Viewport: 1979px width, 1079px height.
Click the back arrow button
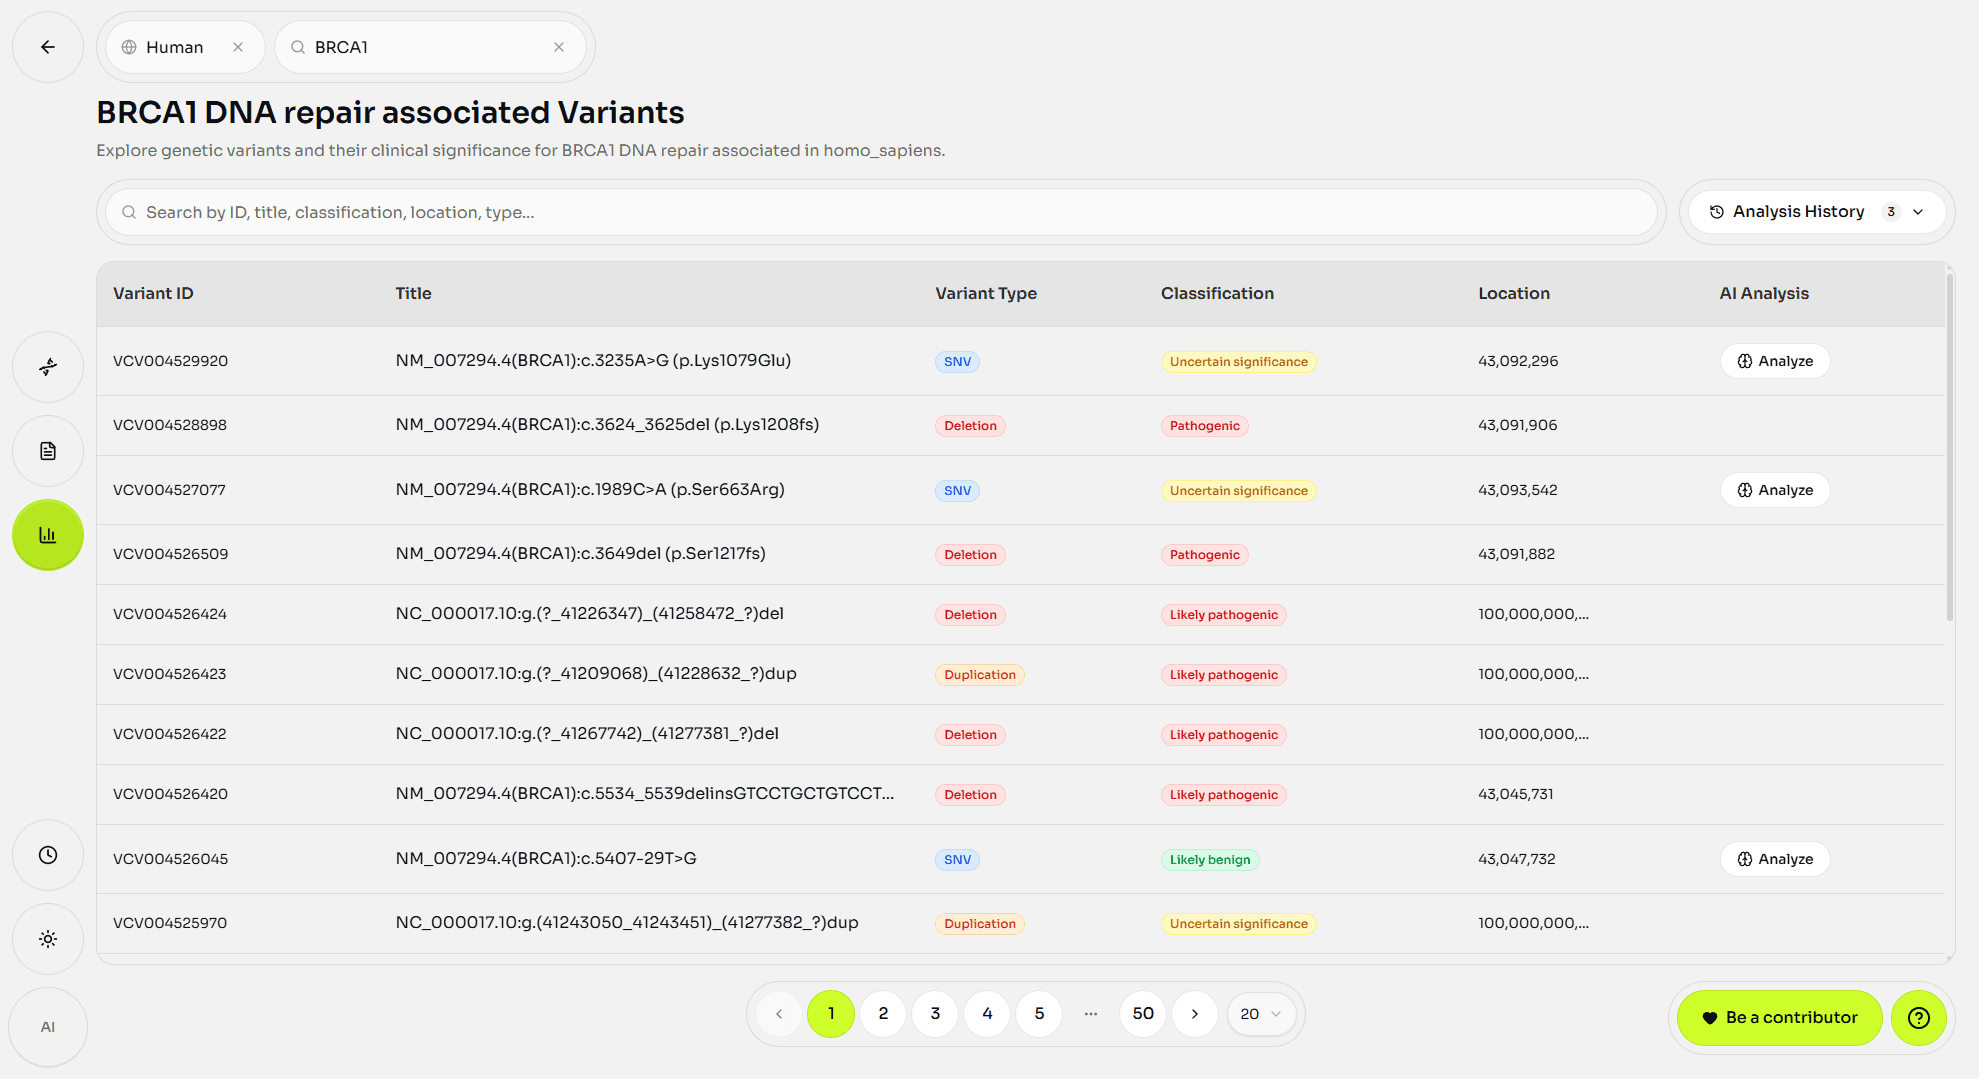click(48, 47)
